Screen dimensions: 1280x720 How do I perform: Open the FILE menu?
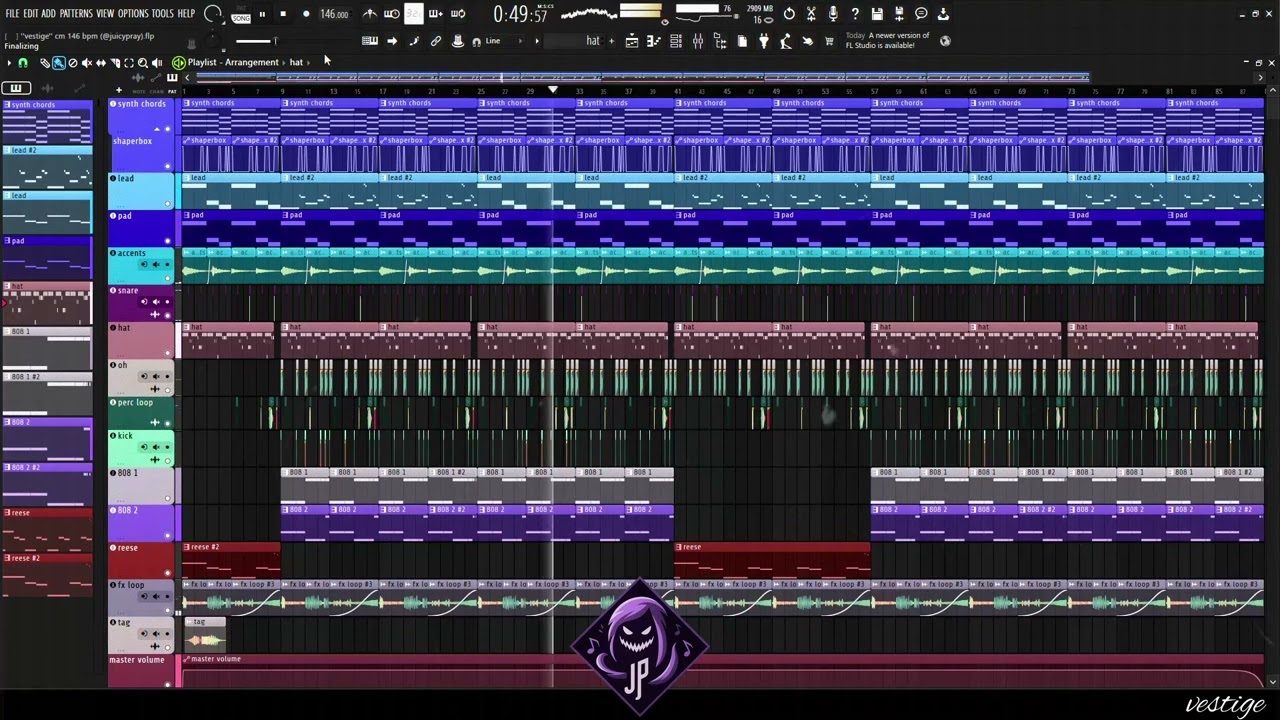click(x=12, y=14)
